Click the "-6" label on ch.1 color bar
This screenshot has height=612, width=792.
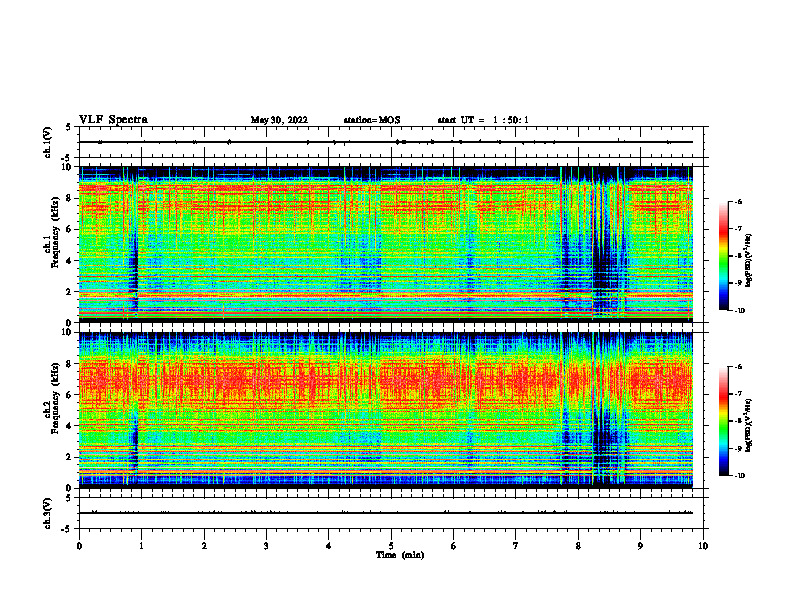point(738,201)
